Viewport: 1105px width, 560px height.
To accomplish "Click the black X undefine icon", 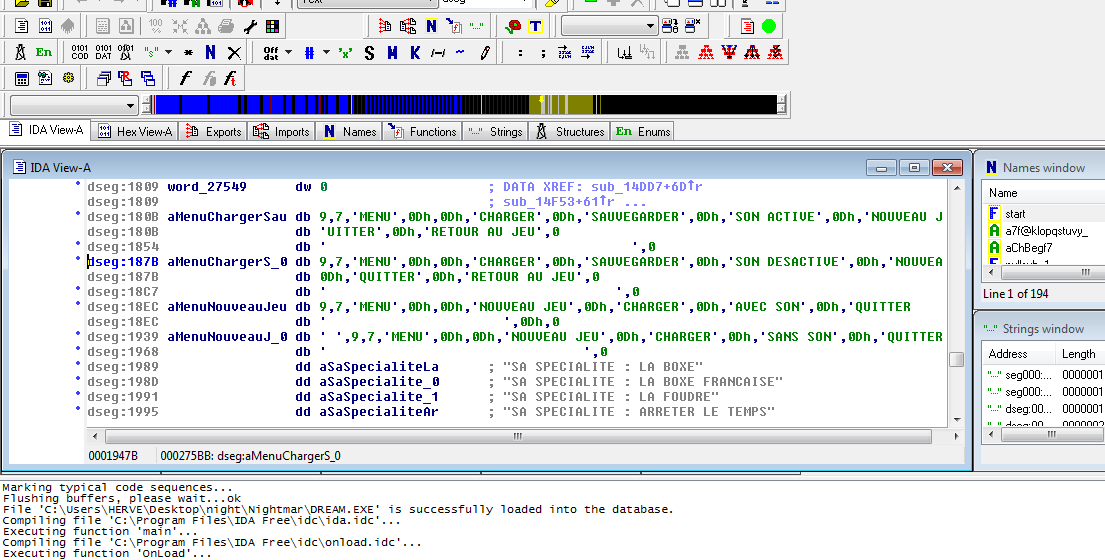I will coord(234,53).
